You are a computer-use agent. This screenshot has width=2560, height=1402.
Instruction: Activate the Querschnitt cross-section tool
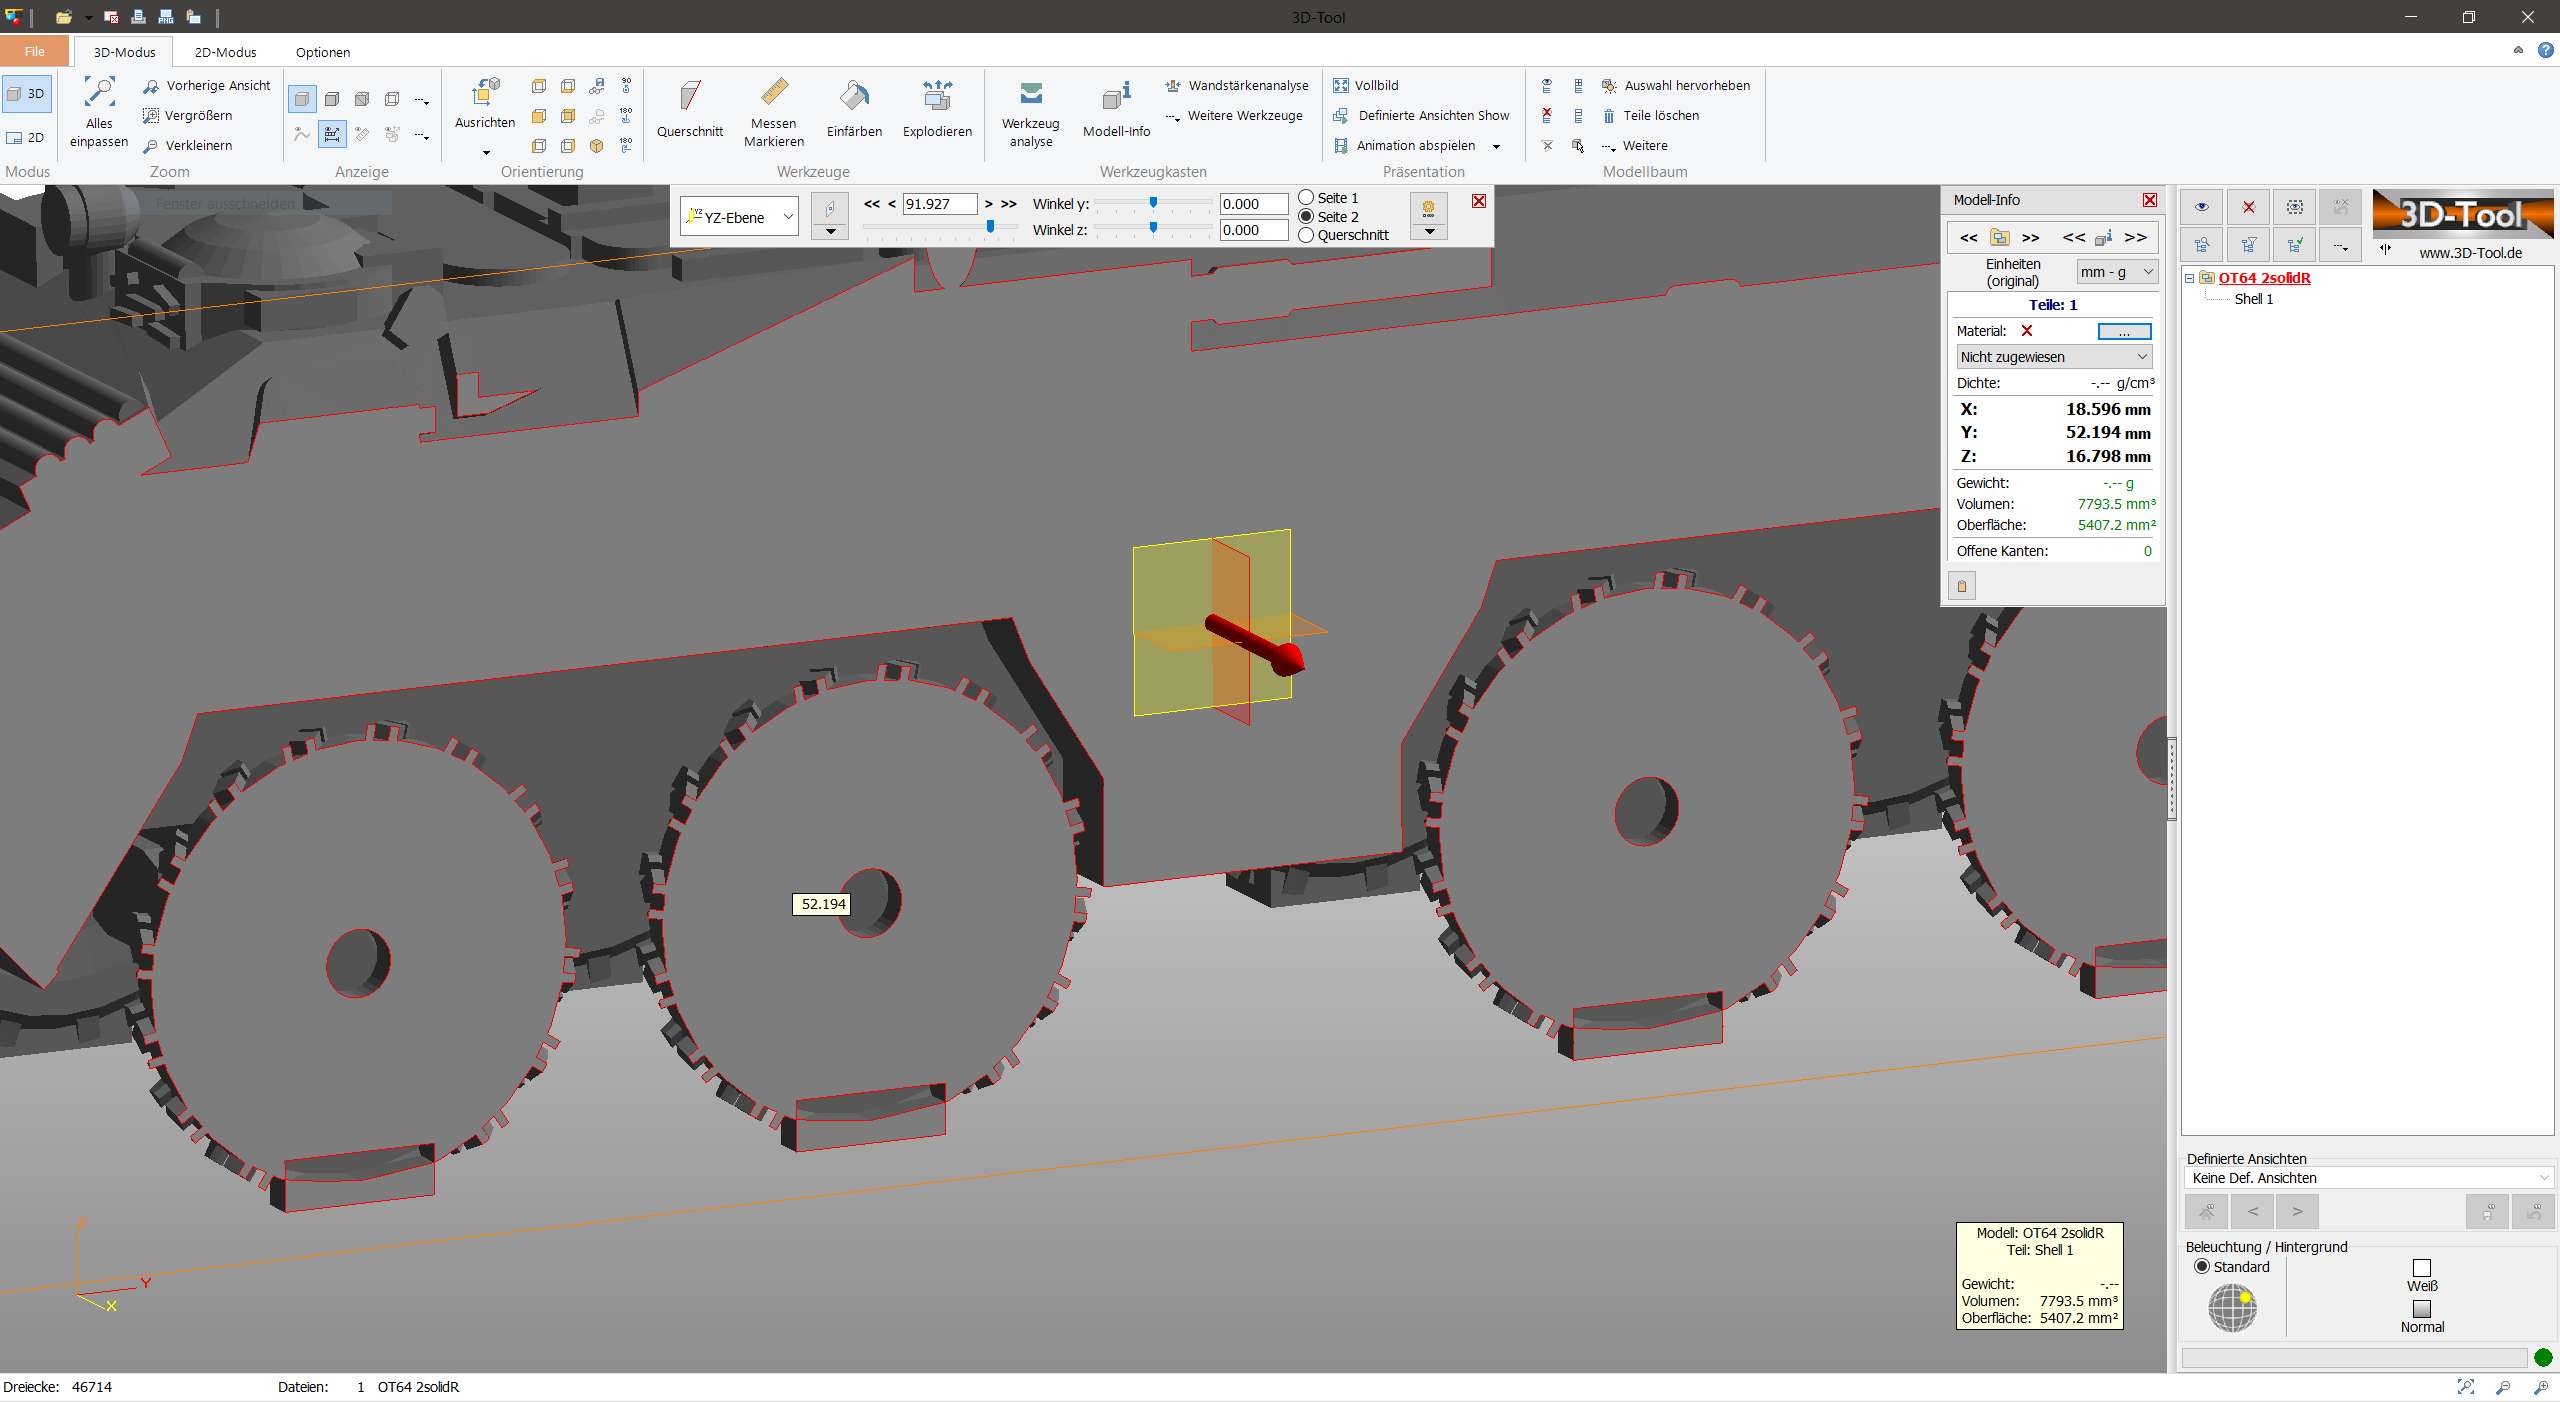(690, 109)
